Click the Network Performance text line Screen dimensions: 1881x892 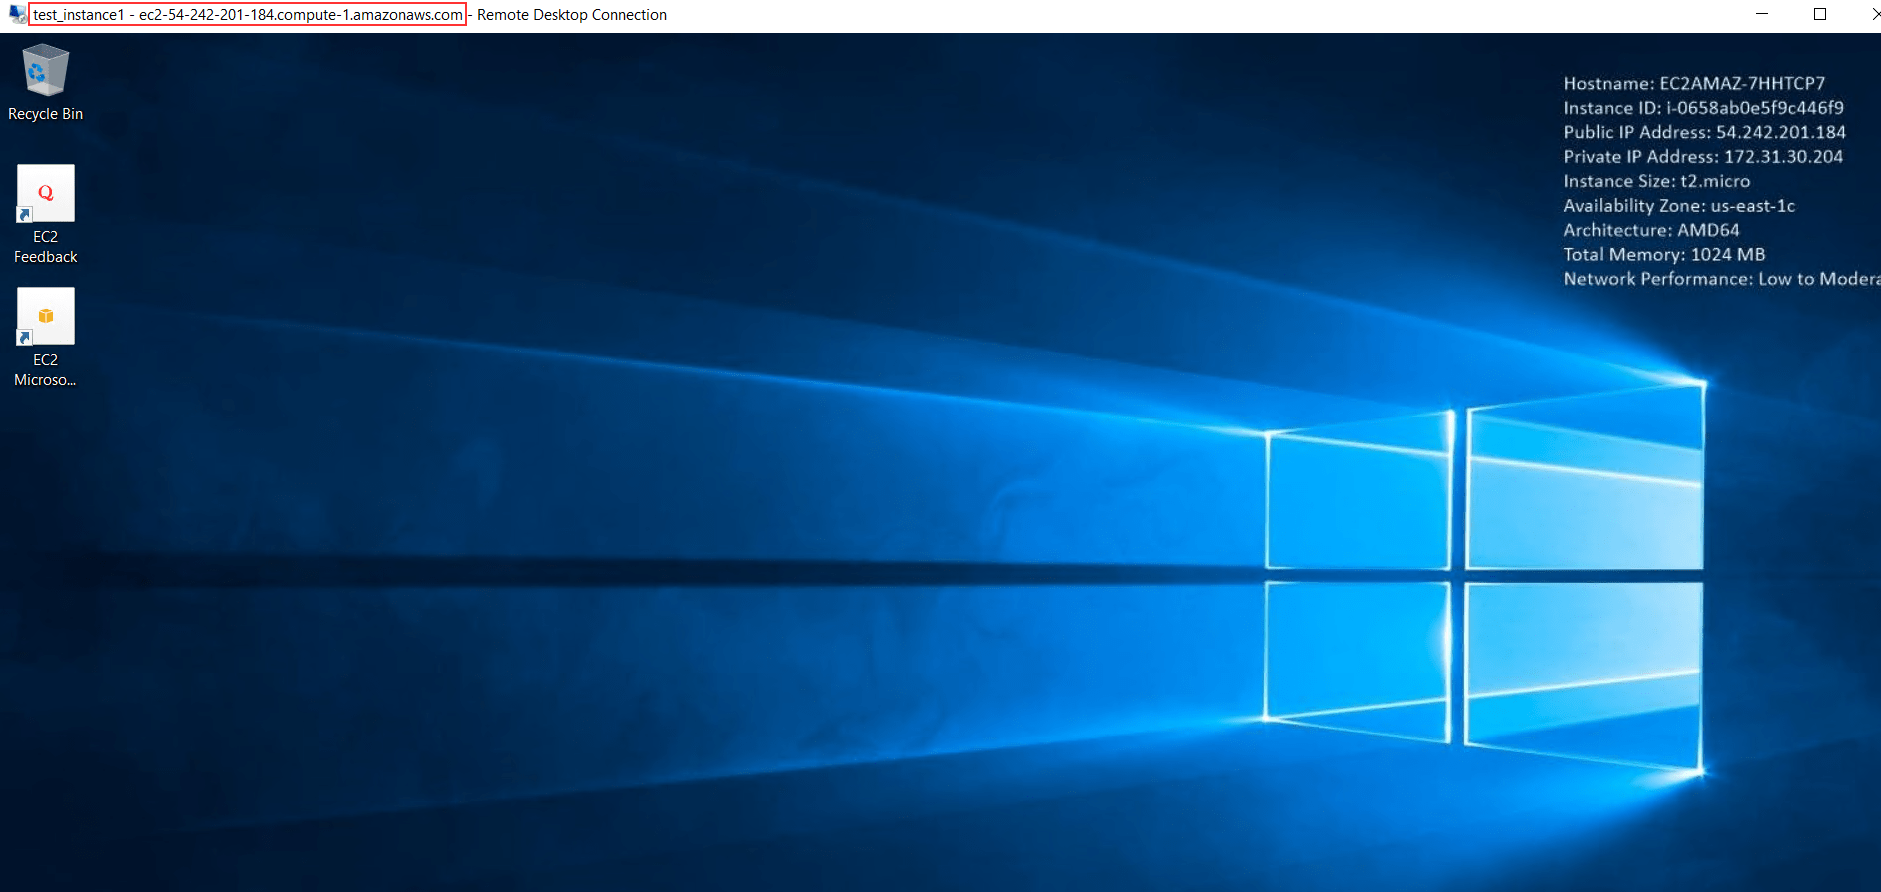[1722, 279]
